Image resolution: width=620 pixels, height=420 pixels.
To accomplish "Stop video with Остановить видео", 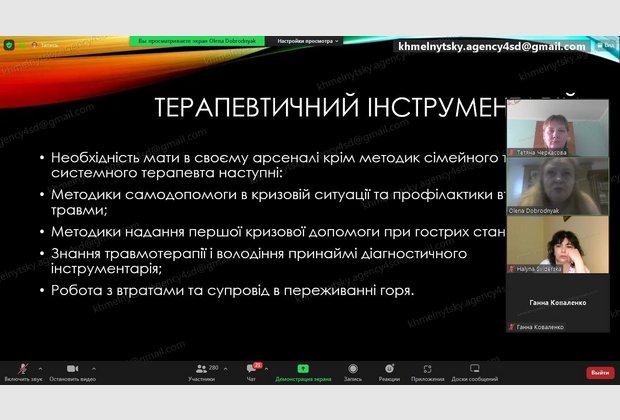I will coord(72,373).
